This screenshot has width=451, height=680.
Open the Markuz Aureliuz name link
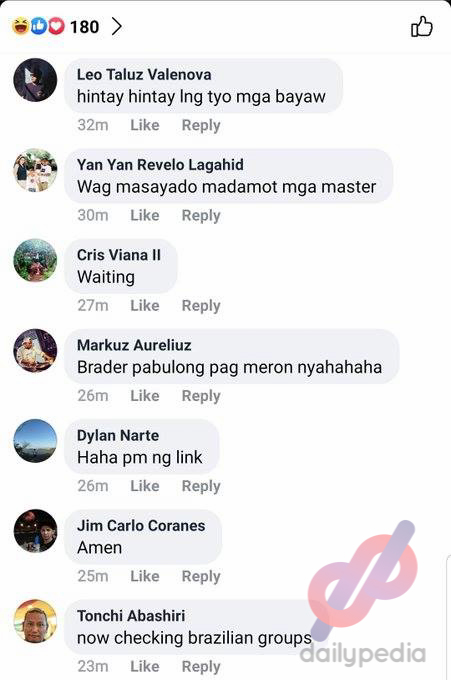(x=134, y=345)
